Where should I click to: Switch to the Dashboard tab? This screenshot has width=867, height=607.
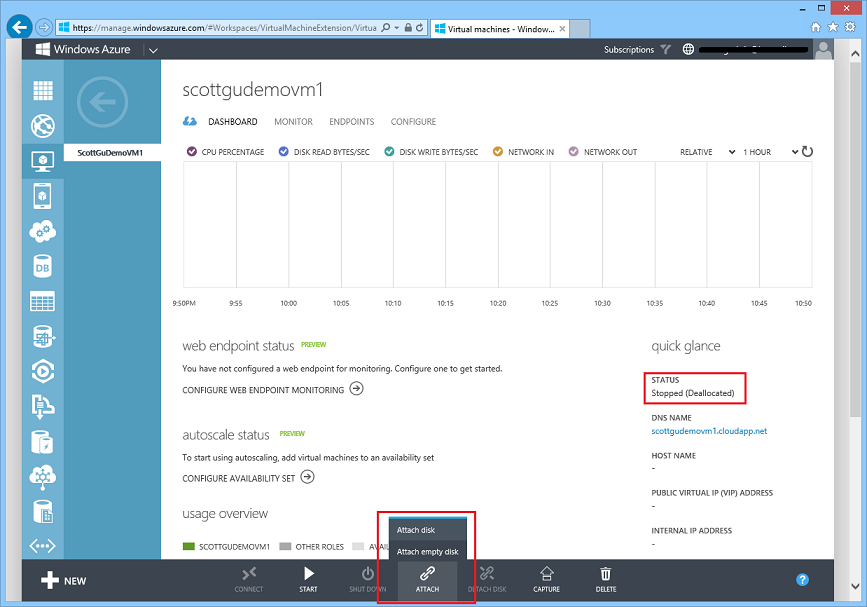point(233,122)
